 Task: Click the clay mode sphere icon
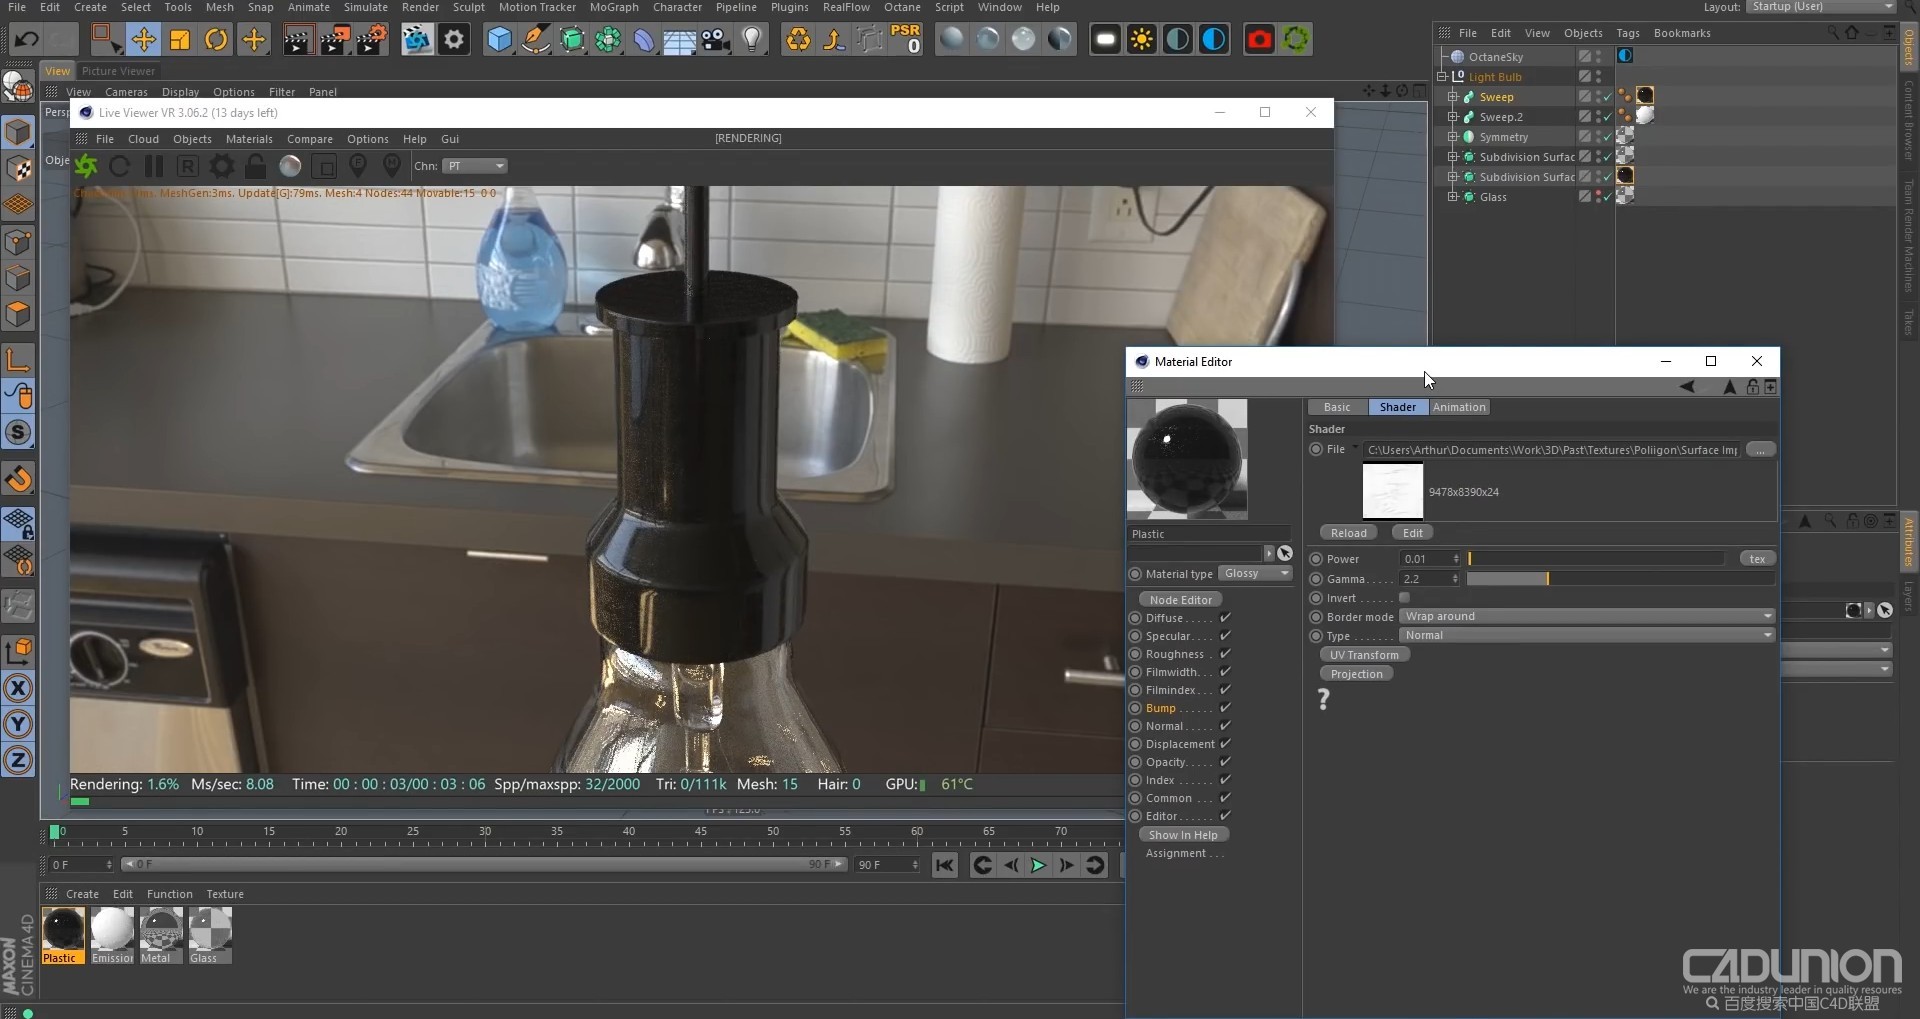(x=290, y=166)
